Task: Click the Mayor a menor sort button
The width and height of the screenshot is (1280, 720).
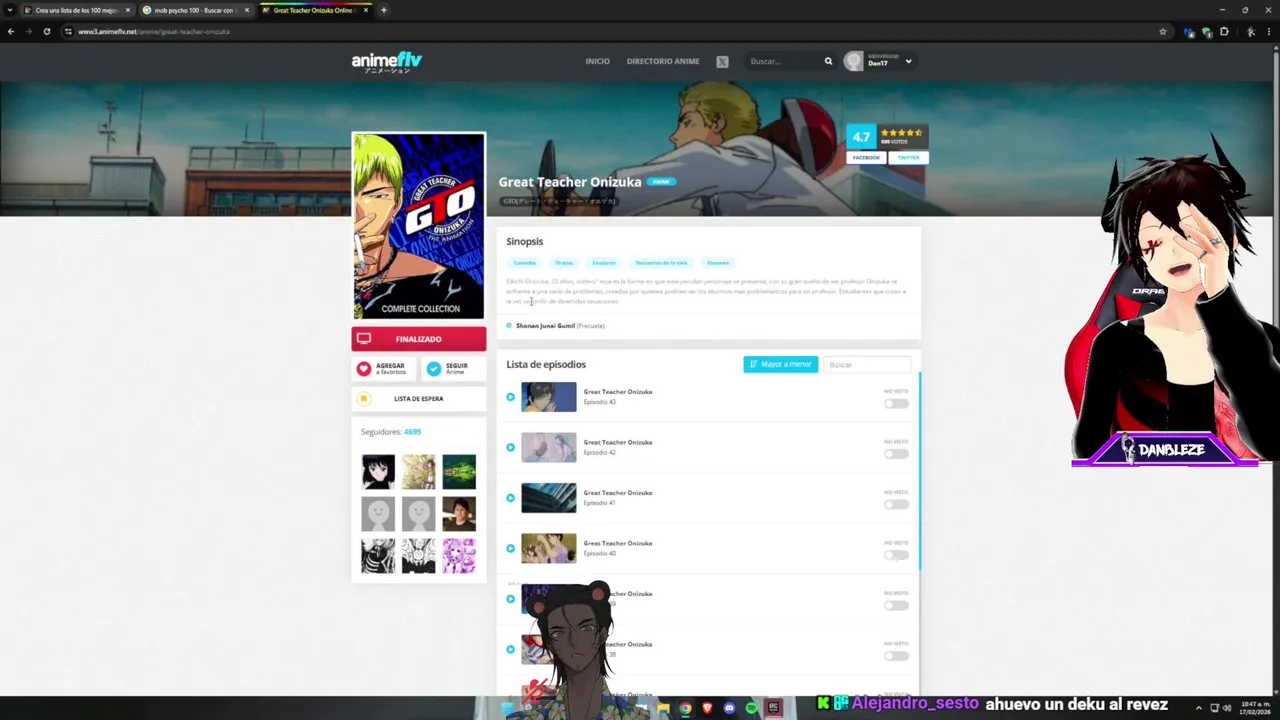Action: click(x=780, y=364)
